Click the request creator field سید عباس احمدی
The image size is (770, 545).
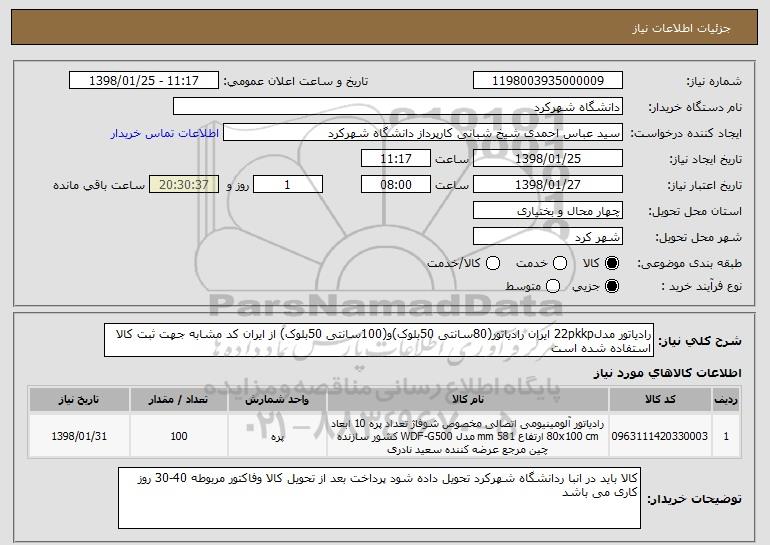click(423, 133)
